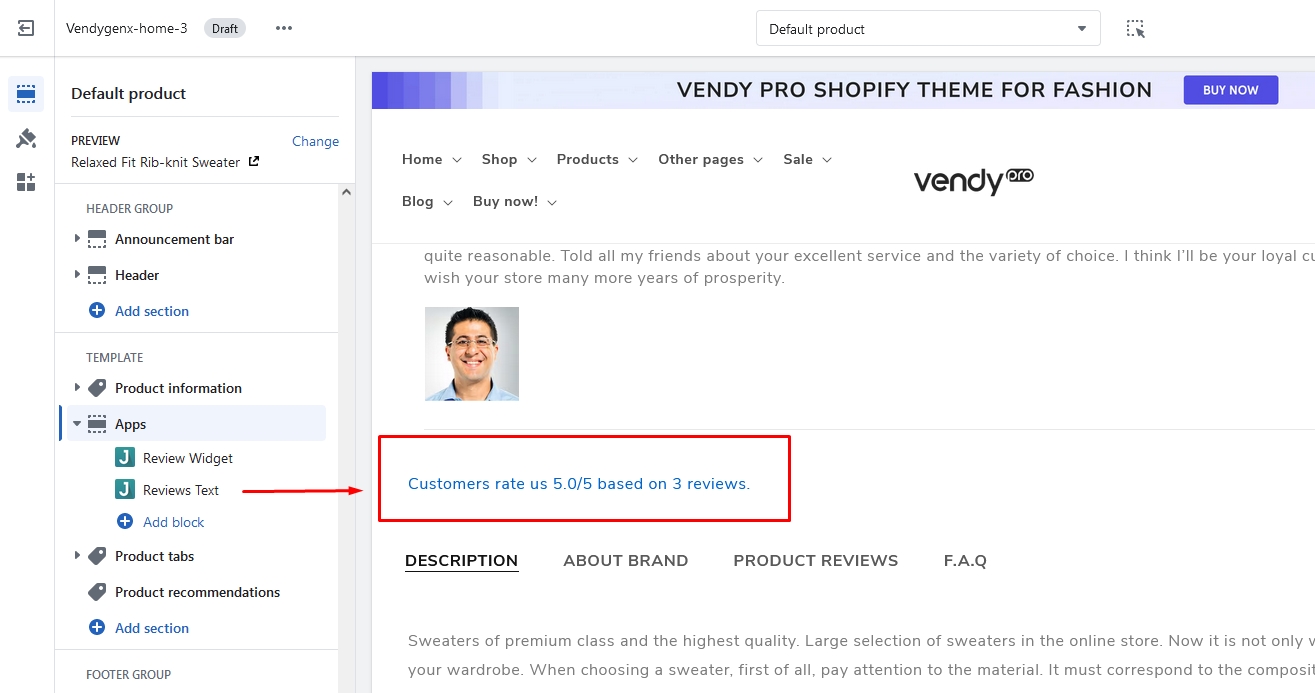The height and width of the screenshot is (693, 1315).
Task: Open the App embeds icon
Action: [x=26, y=182]
